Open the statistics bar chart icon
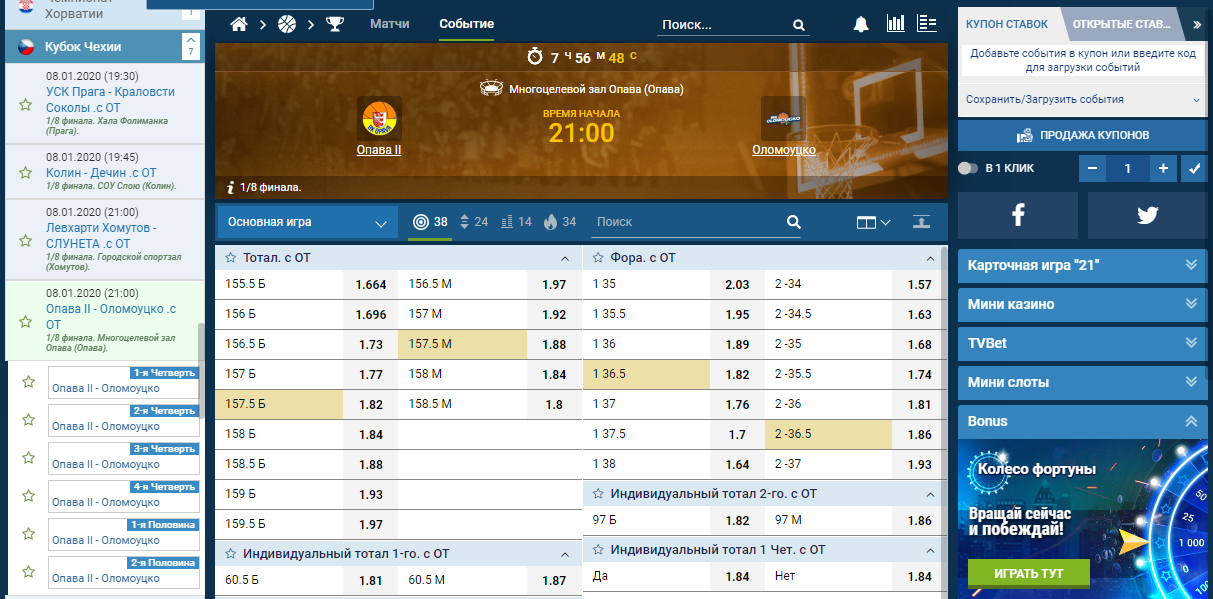Viewport: 1213px width, 599px height. [x=895, y=24]
